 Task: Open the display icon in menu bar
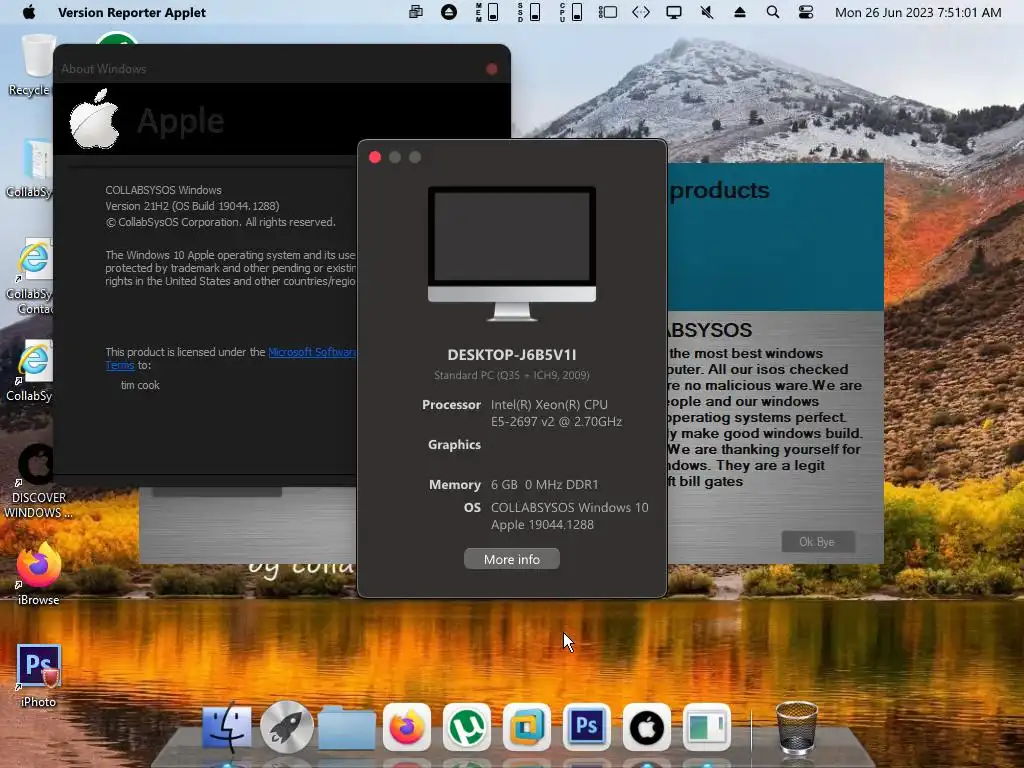[673, 12]
